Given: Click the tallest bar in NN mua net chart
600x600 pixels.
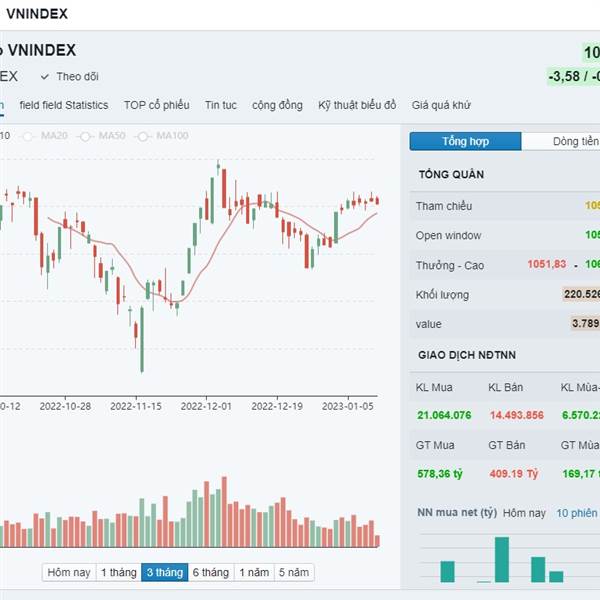Looking at the screenshot, I should click(502, 559).
